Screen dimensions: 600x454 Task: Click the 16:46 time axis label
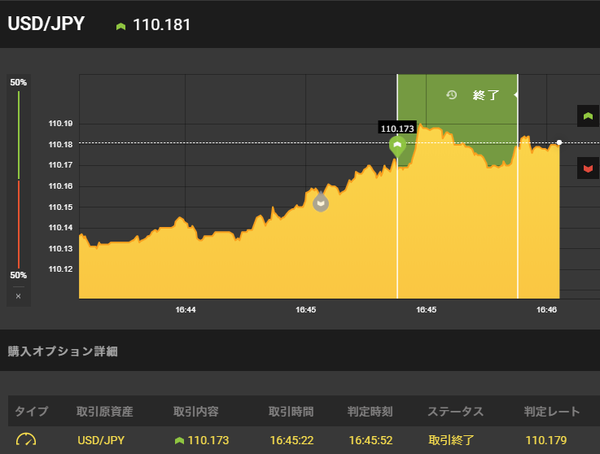pyautogui.click(x=546, y=310)
